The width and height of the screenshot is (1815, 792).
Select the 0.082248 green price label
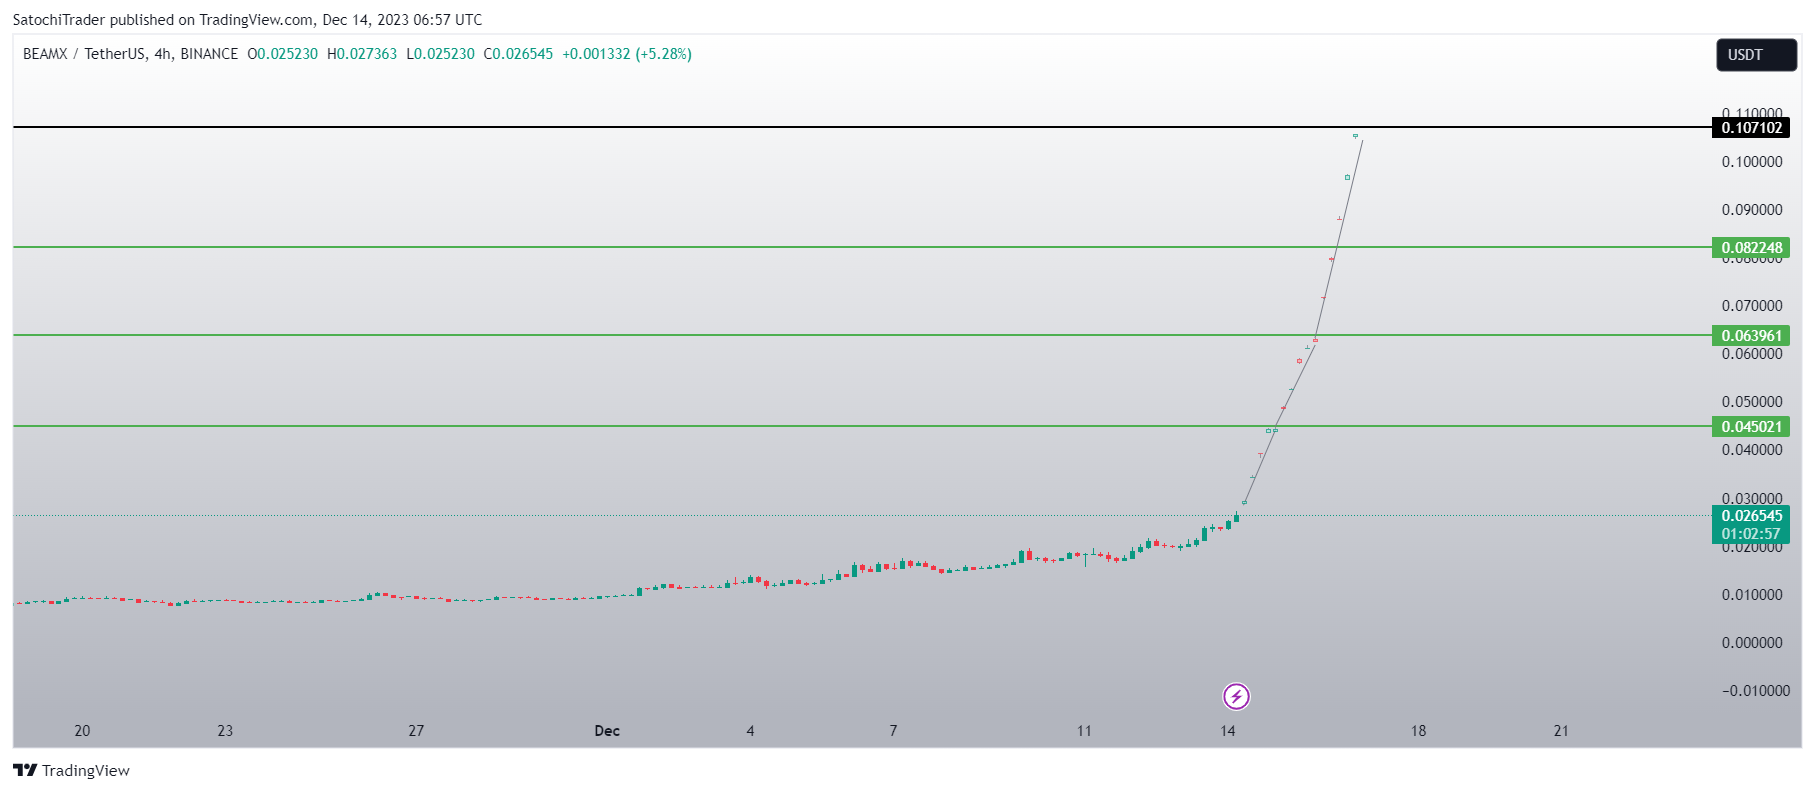(1751, 247)
